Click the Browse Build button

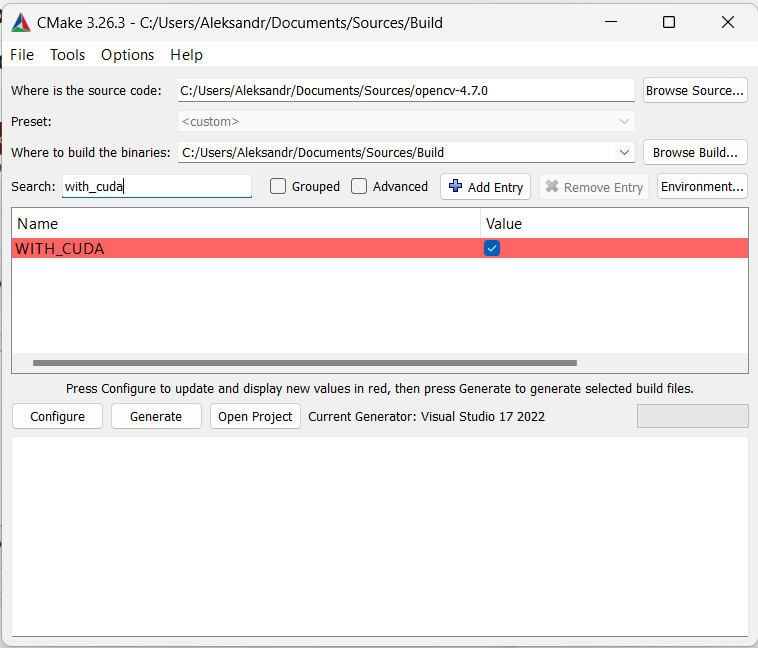(695, 152)
